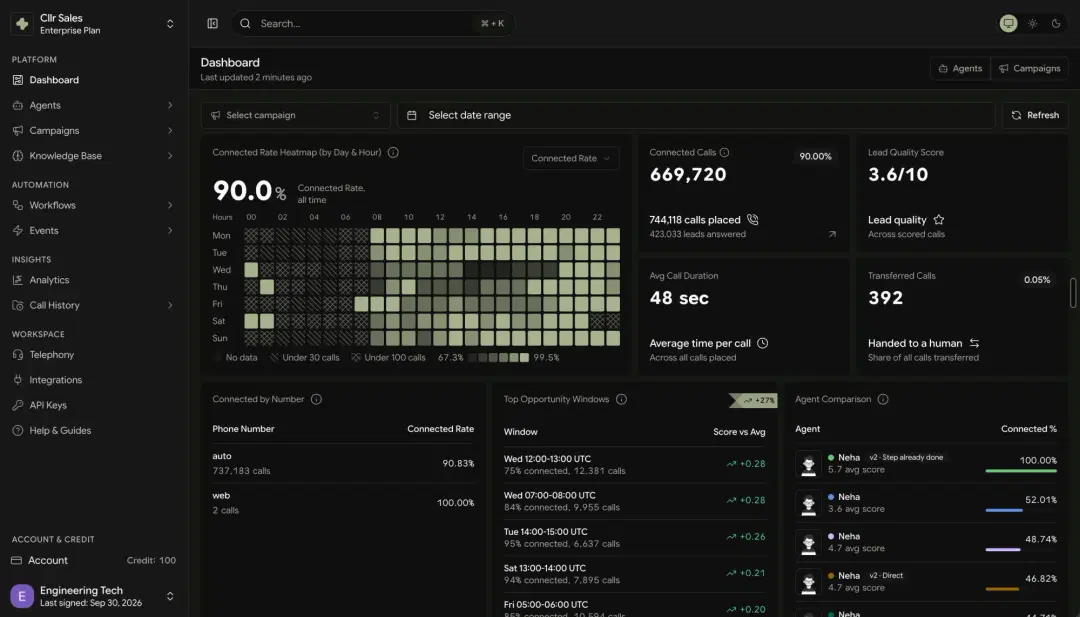Click the +27% trend badge
1080x617 pixels.
(754, 400)
